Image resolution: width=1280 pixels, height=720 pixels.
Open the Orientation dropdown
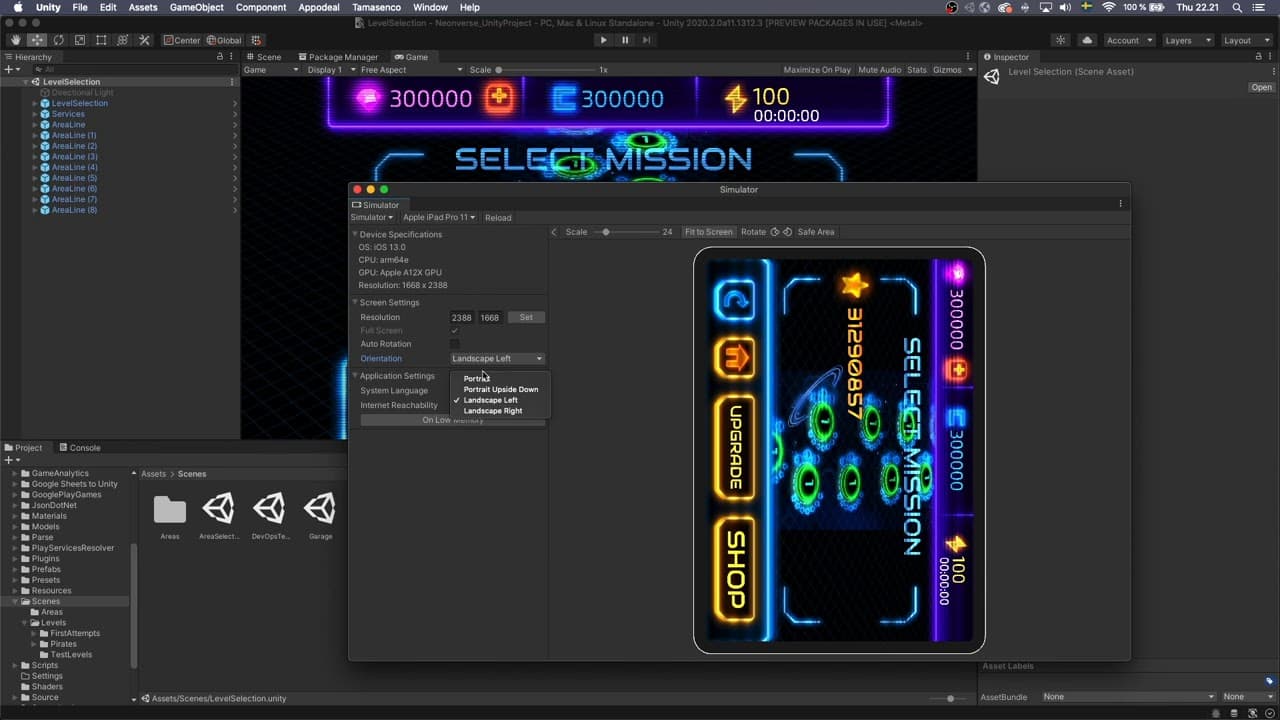tap(497, 358)
